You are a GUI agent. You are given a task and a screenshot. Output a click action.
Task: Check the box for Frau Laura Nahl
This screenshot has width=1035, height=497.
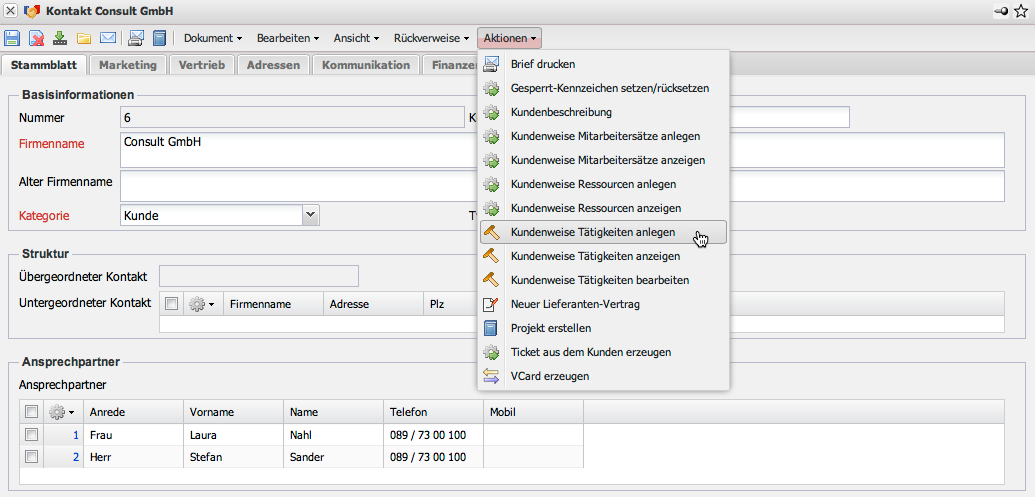click(32, 435)
